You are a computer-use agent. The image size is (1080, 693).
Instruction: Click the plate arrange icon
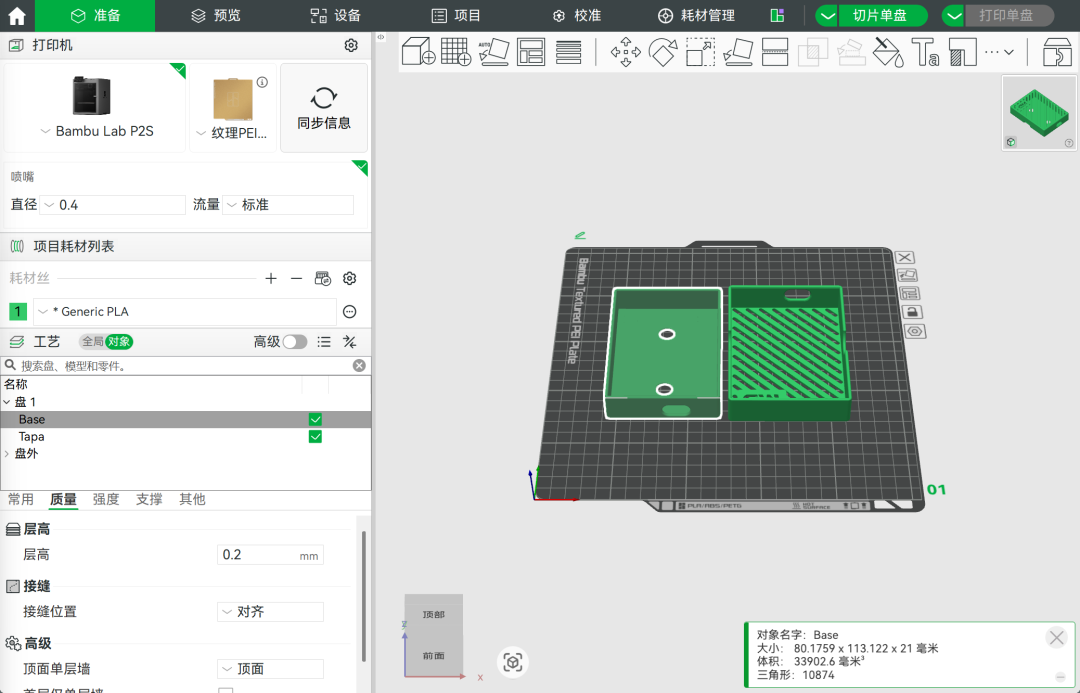coord(910,293)
